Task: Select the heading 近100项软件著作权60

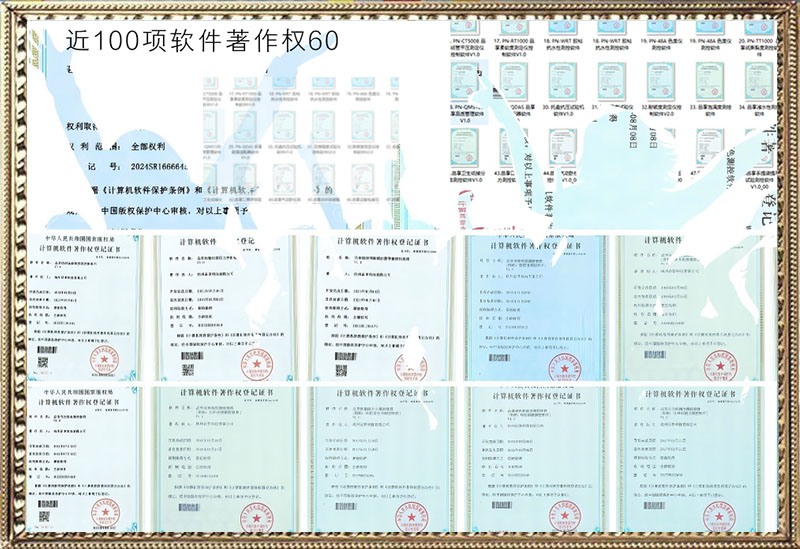Action: (x=202, y=40)
